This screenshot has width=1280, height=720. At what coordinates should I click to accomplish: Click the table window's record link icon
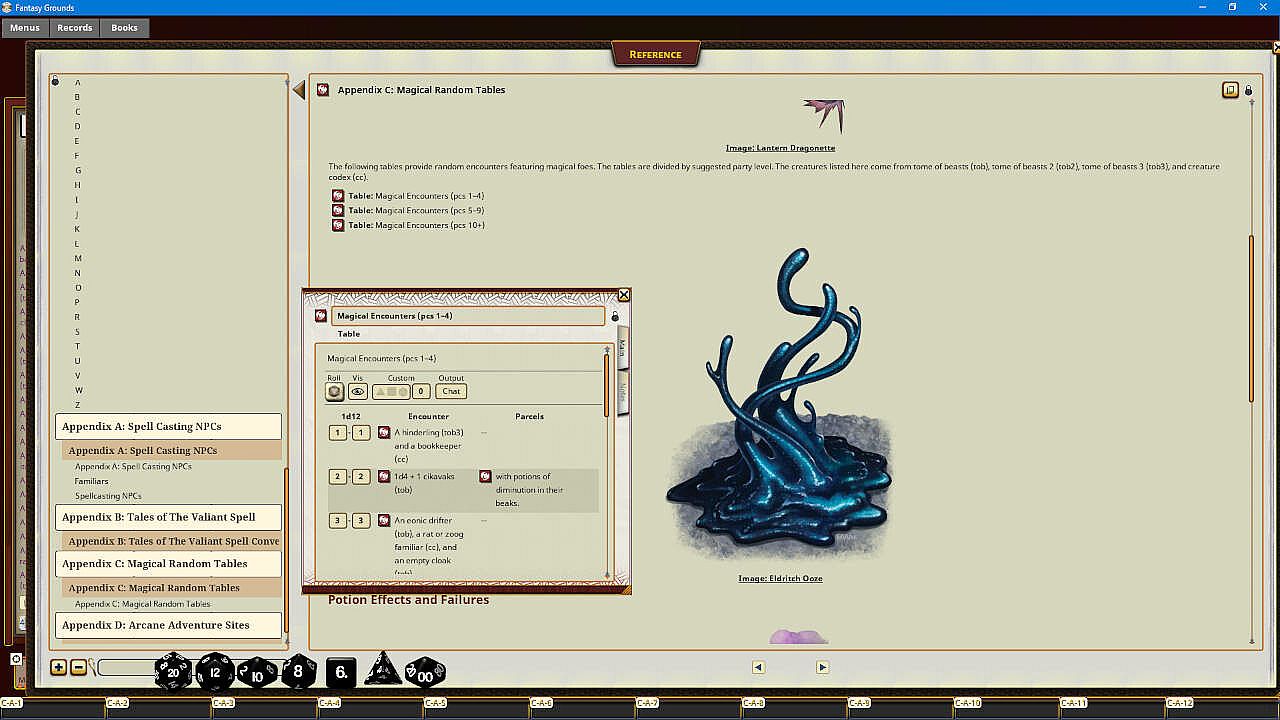[320, 316]
